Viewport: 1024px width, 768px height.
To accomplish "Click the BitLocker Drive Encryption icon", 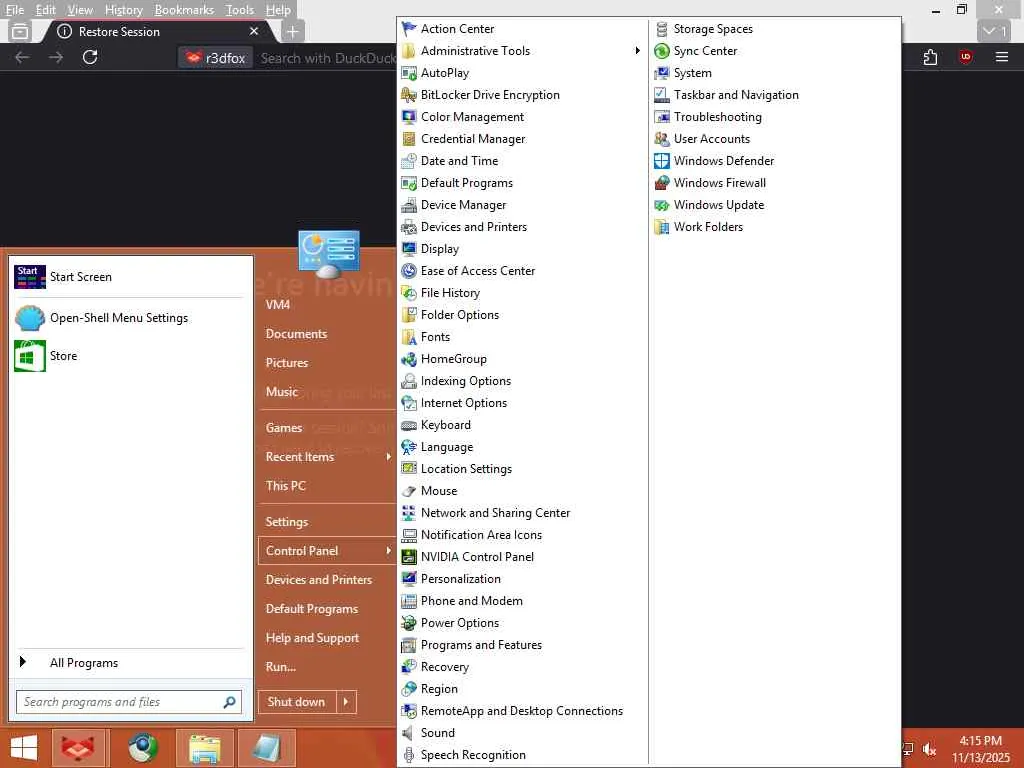I will (x=409, y=95).
